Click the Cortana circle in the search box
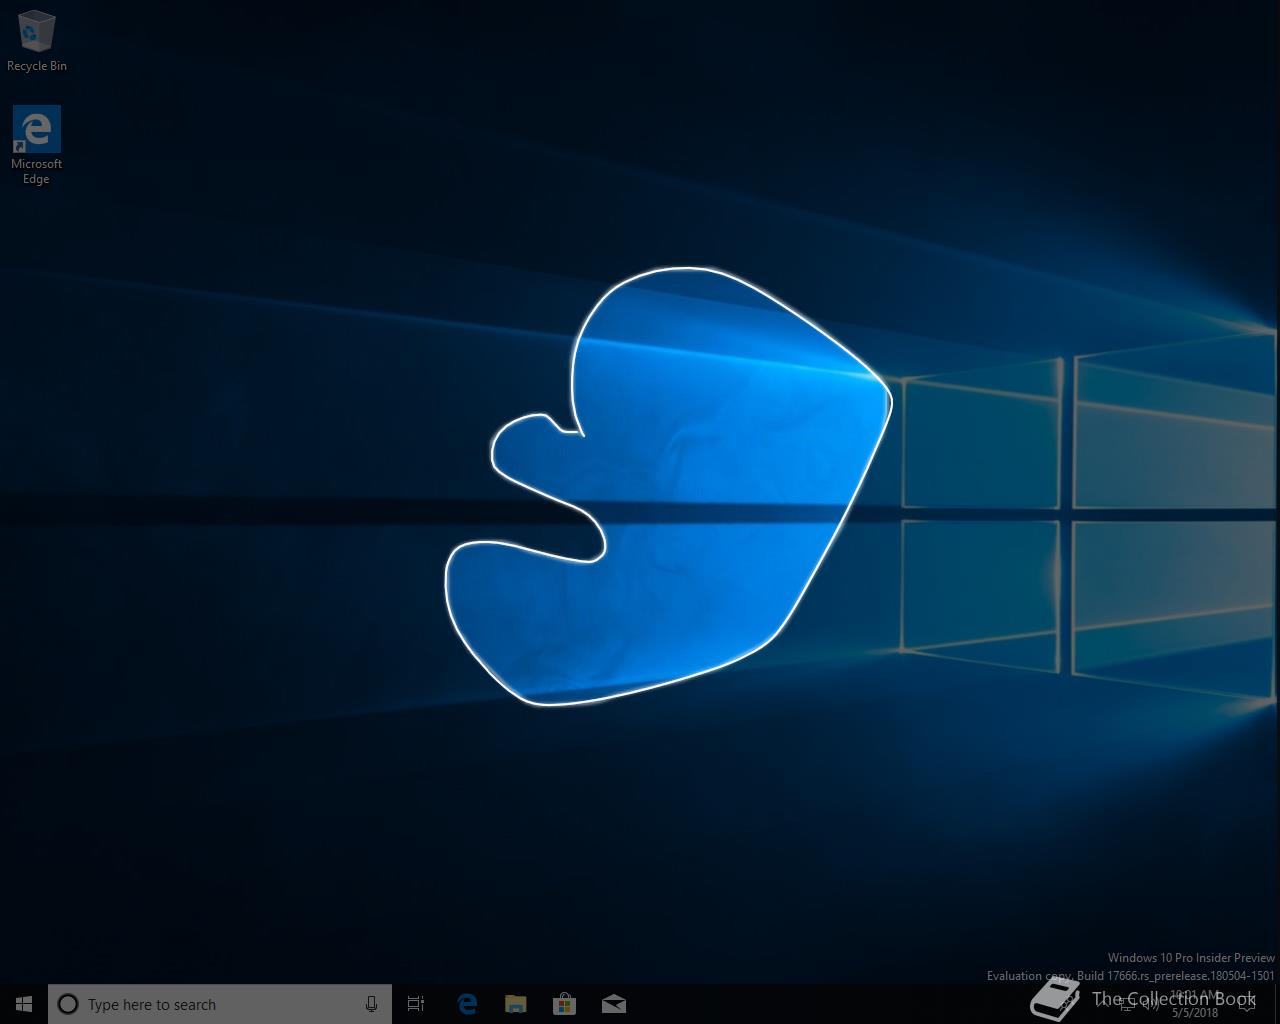Screen dimensions: 1280x1024 point(68,1004)
